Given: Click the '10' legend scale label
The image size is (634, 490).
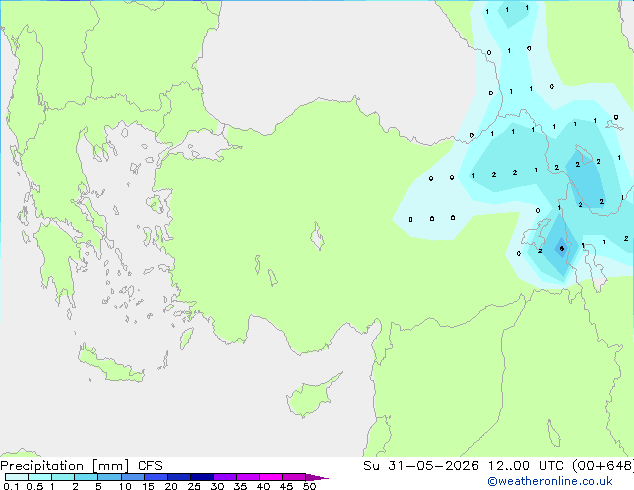Looking at the screenshot, I should [x=125, y=486].
